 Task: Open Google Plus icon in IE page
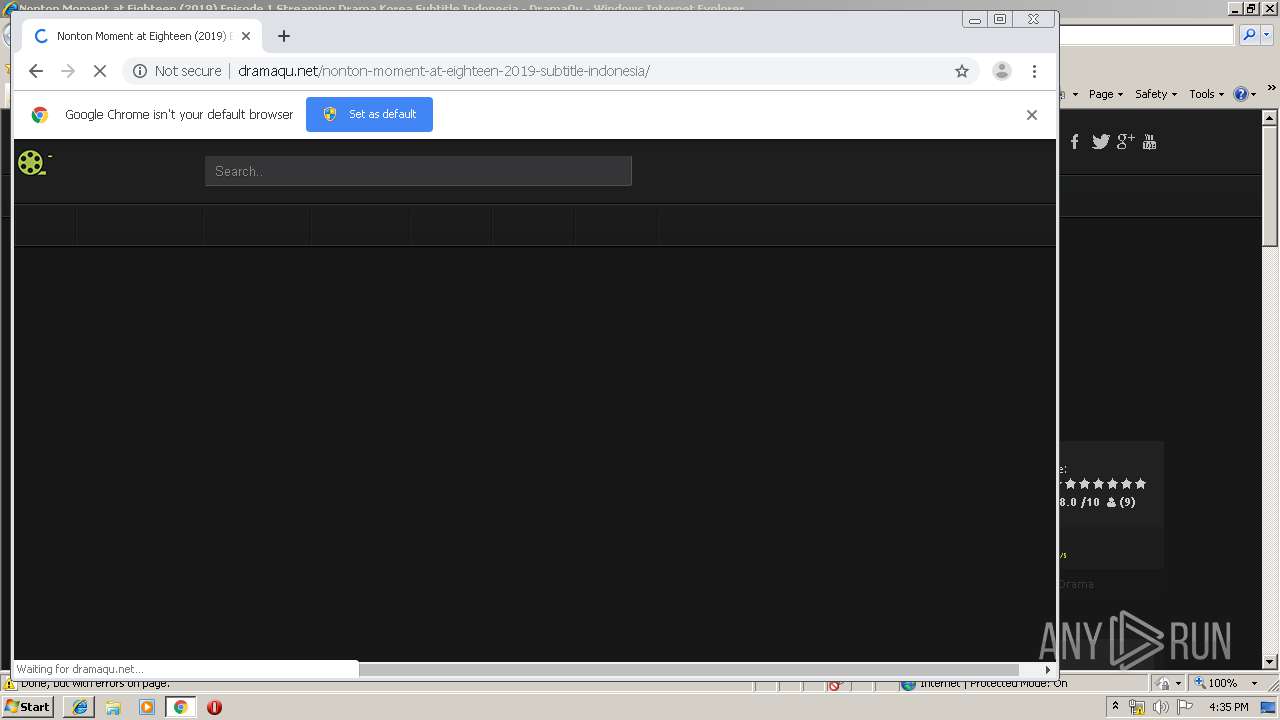1126,142
